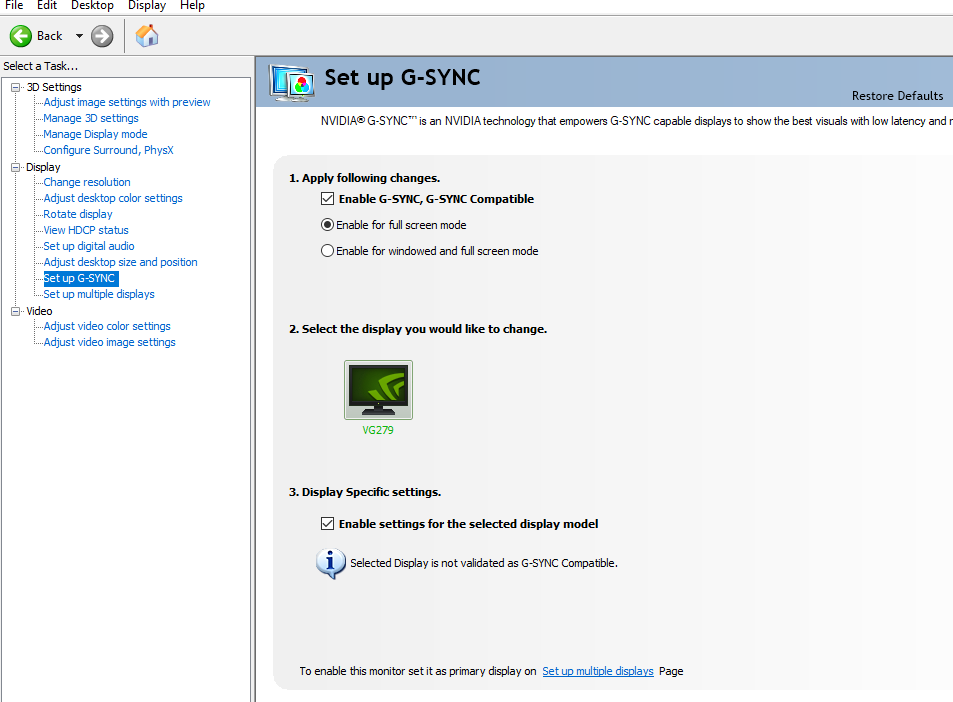Viewport: 953px width, 702px height.
Task: Select the VG279 monitor thumbnail
Action: (378, 390)
